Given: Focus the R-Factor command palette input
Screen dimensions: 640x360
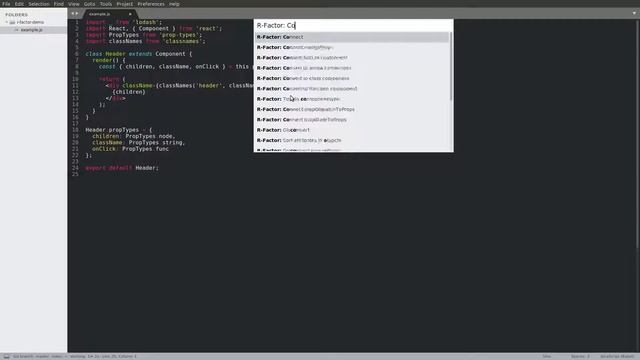Looking at the screenshot, I should point(353,25).
